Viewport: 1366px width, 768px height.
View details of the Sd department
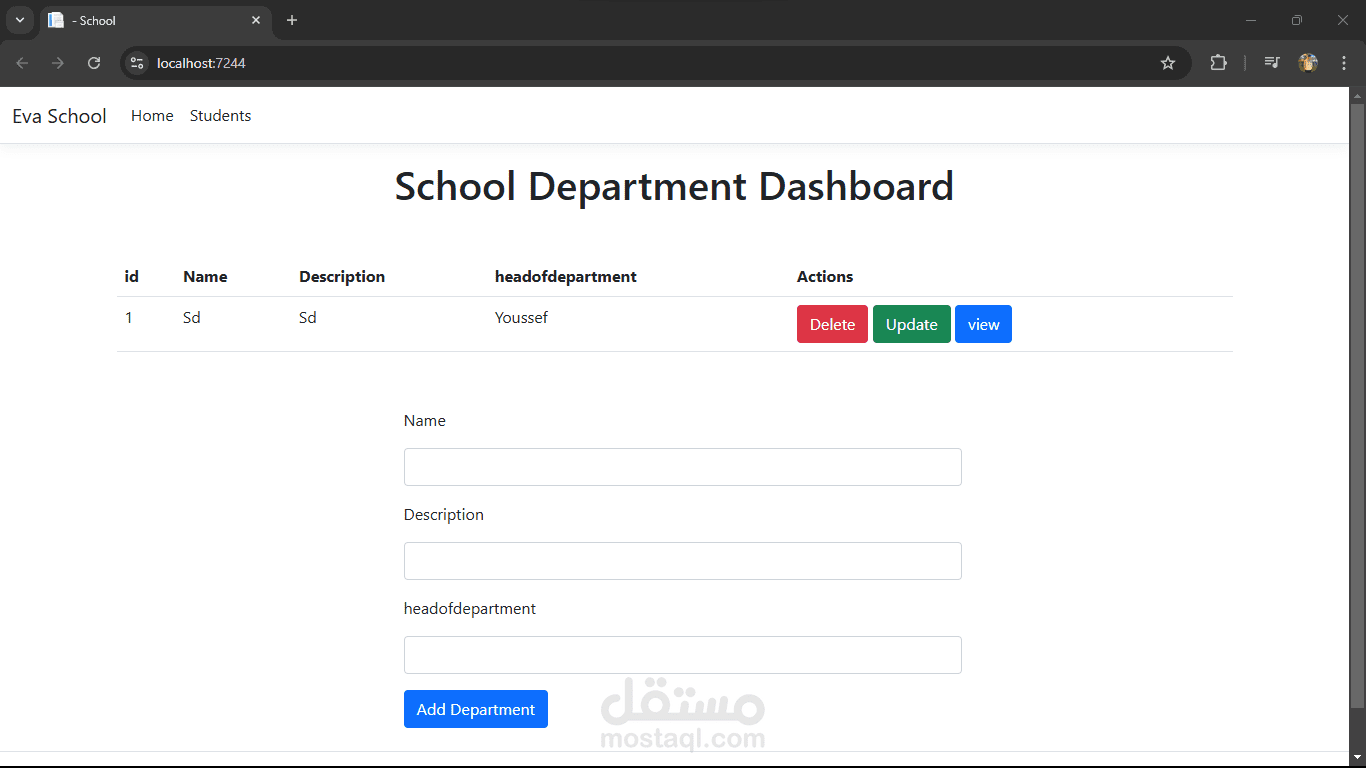tap(983, 324)
